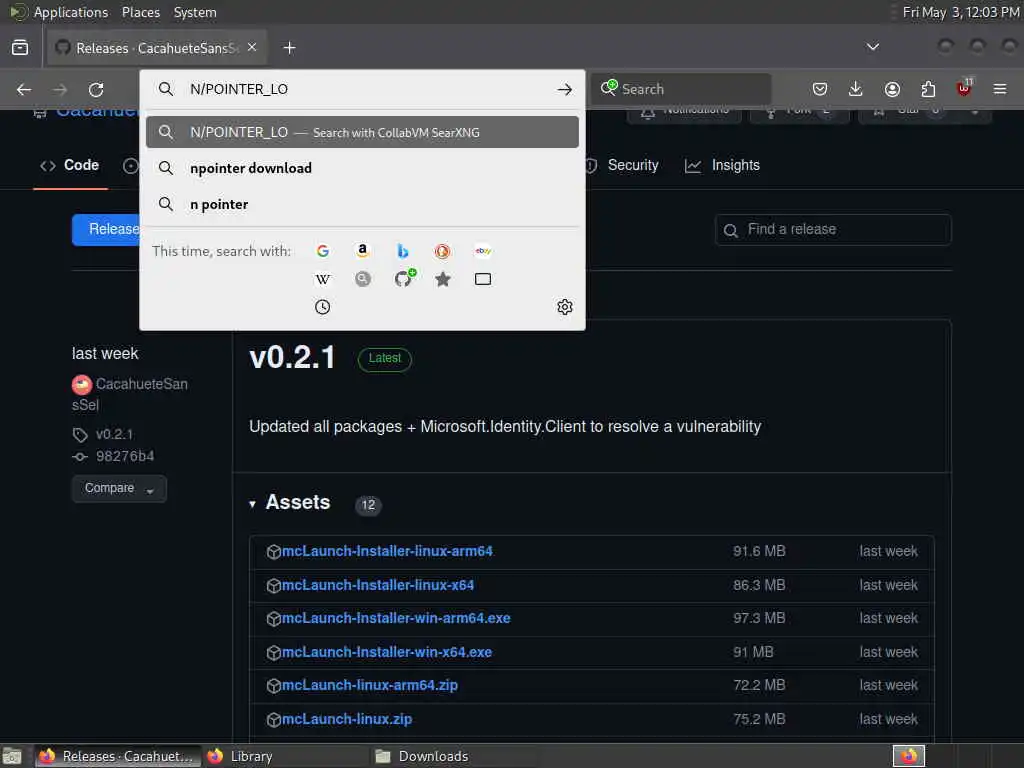
Task: Open search settings gear
Action: (x=564, y=307)
